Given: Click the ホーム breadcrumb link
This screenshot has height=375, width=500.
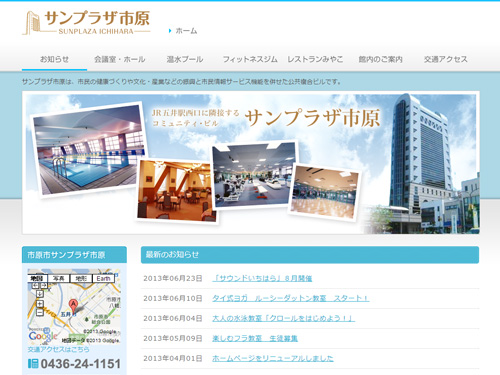Looking at the screenshot, I should click(186, 31).
